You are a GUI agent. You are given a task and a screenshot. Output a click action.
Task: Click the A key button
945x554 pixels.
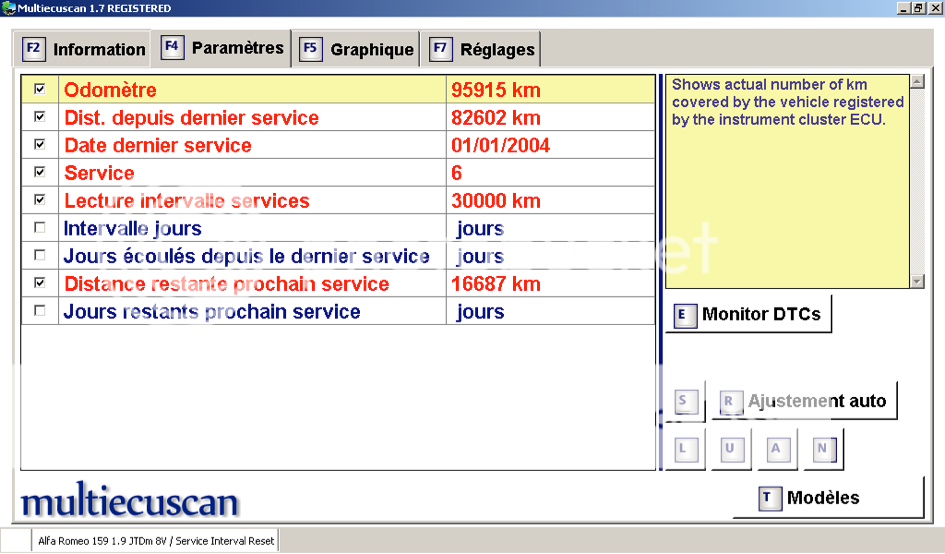tap(777, 449)
